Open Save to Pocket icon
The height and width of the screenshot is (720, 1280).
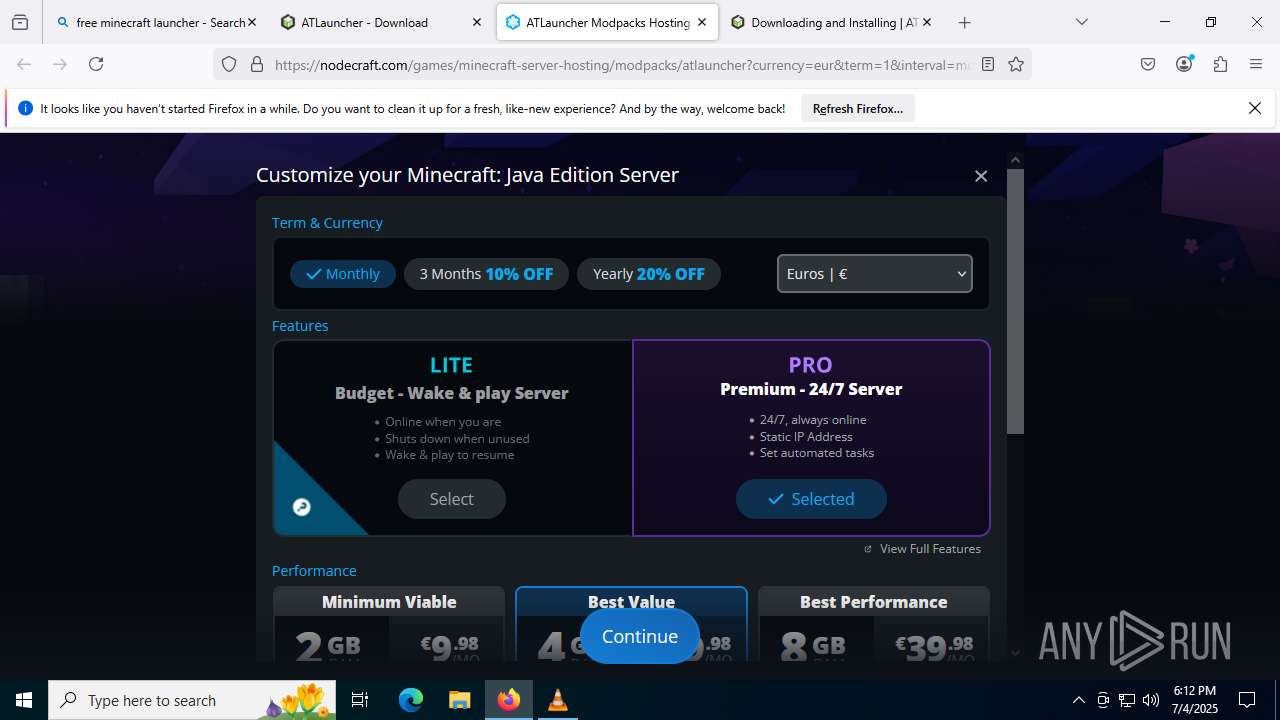1148,64
